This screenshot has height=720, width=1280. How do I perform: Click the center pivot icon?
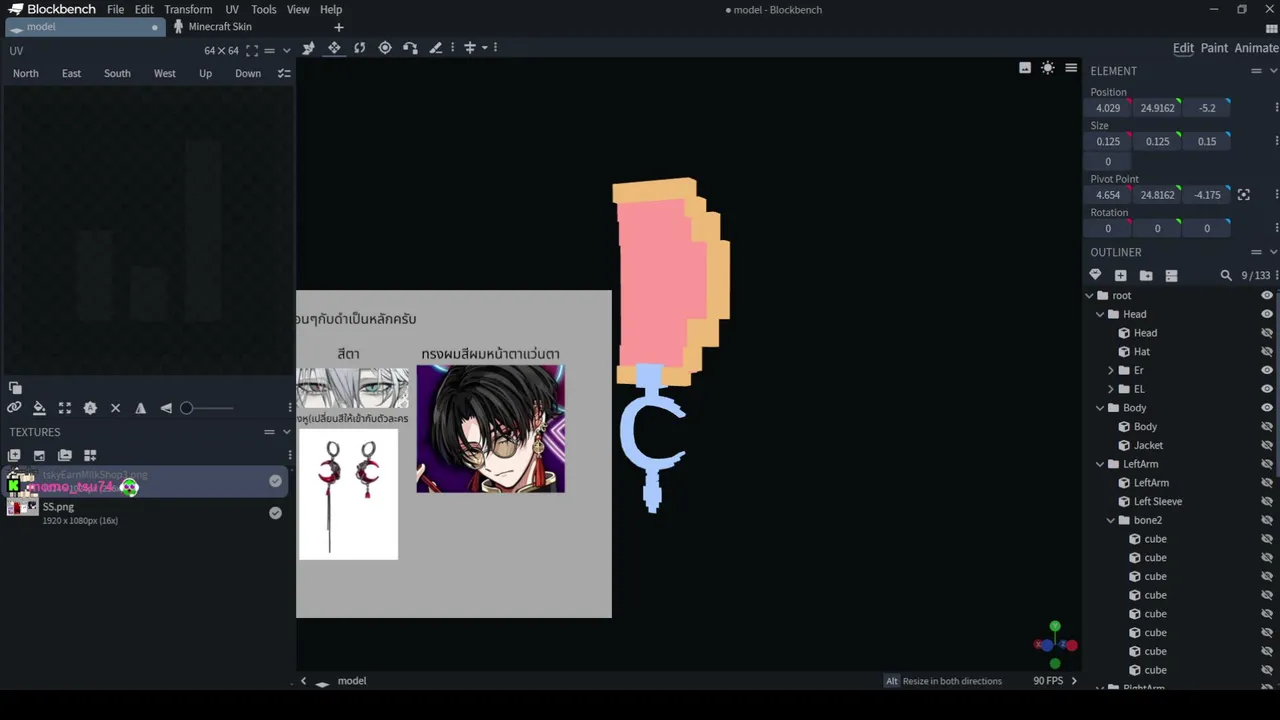pyautogui.click(x=1244, y=195)
